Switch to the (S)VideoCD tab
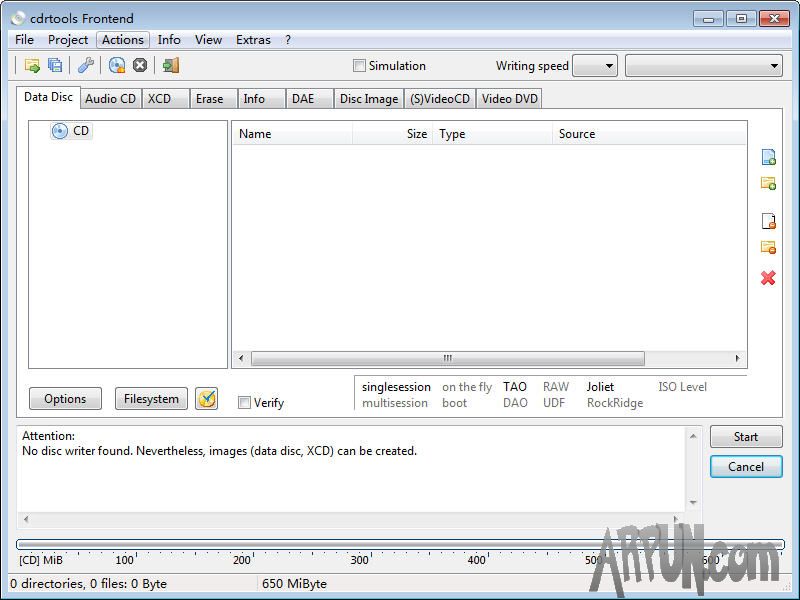 pyautogui.click(x=440, y=98)
